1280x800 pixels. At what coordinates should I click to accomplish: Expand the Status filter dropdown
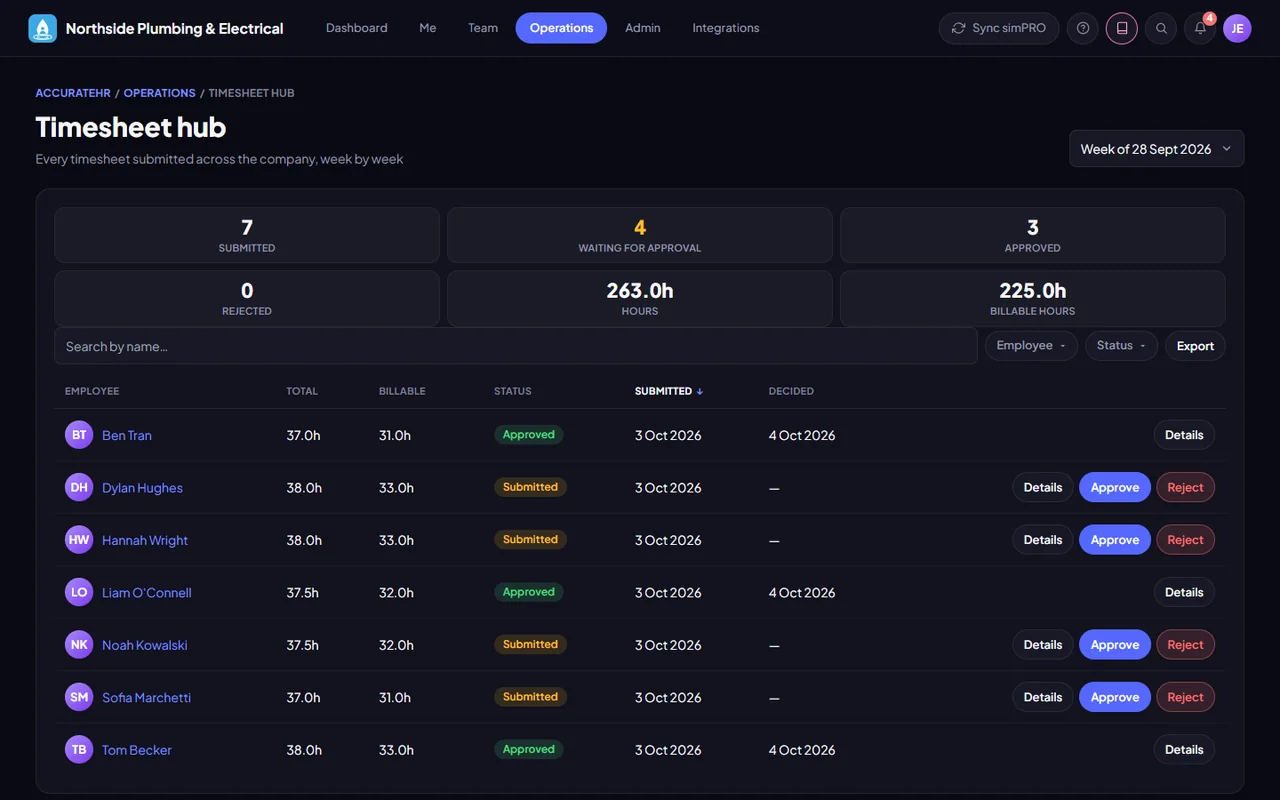1121,346
